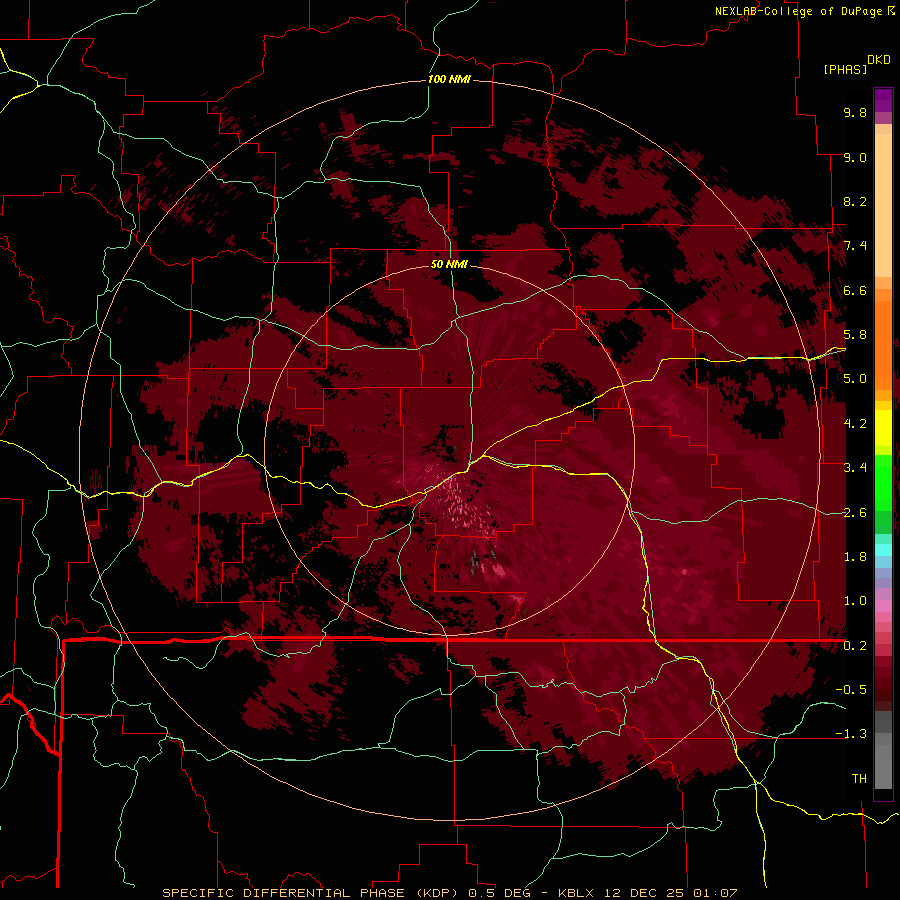This screenshot has height=900, width=900.
Task: Click the 4.2 scale value
Action: [x=855, y=424]
